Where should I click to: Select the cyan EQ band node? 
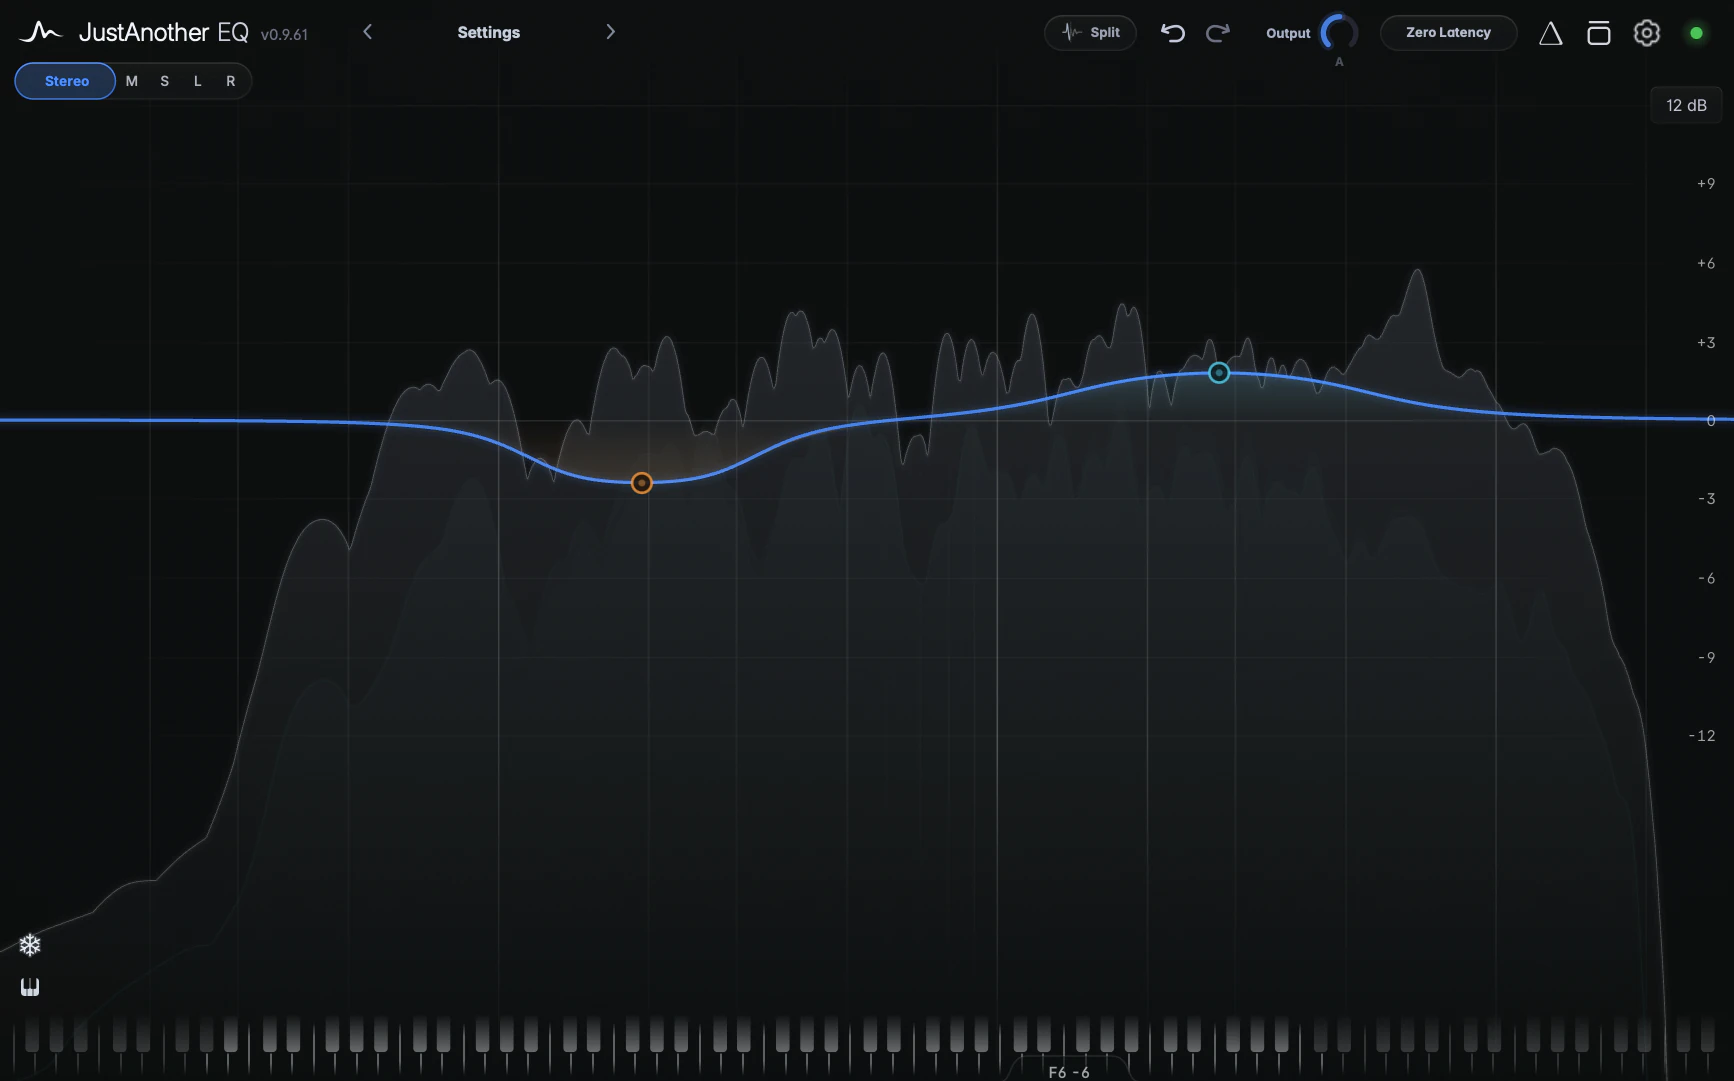click(x=1218, y=373)
